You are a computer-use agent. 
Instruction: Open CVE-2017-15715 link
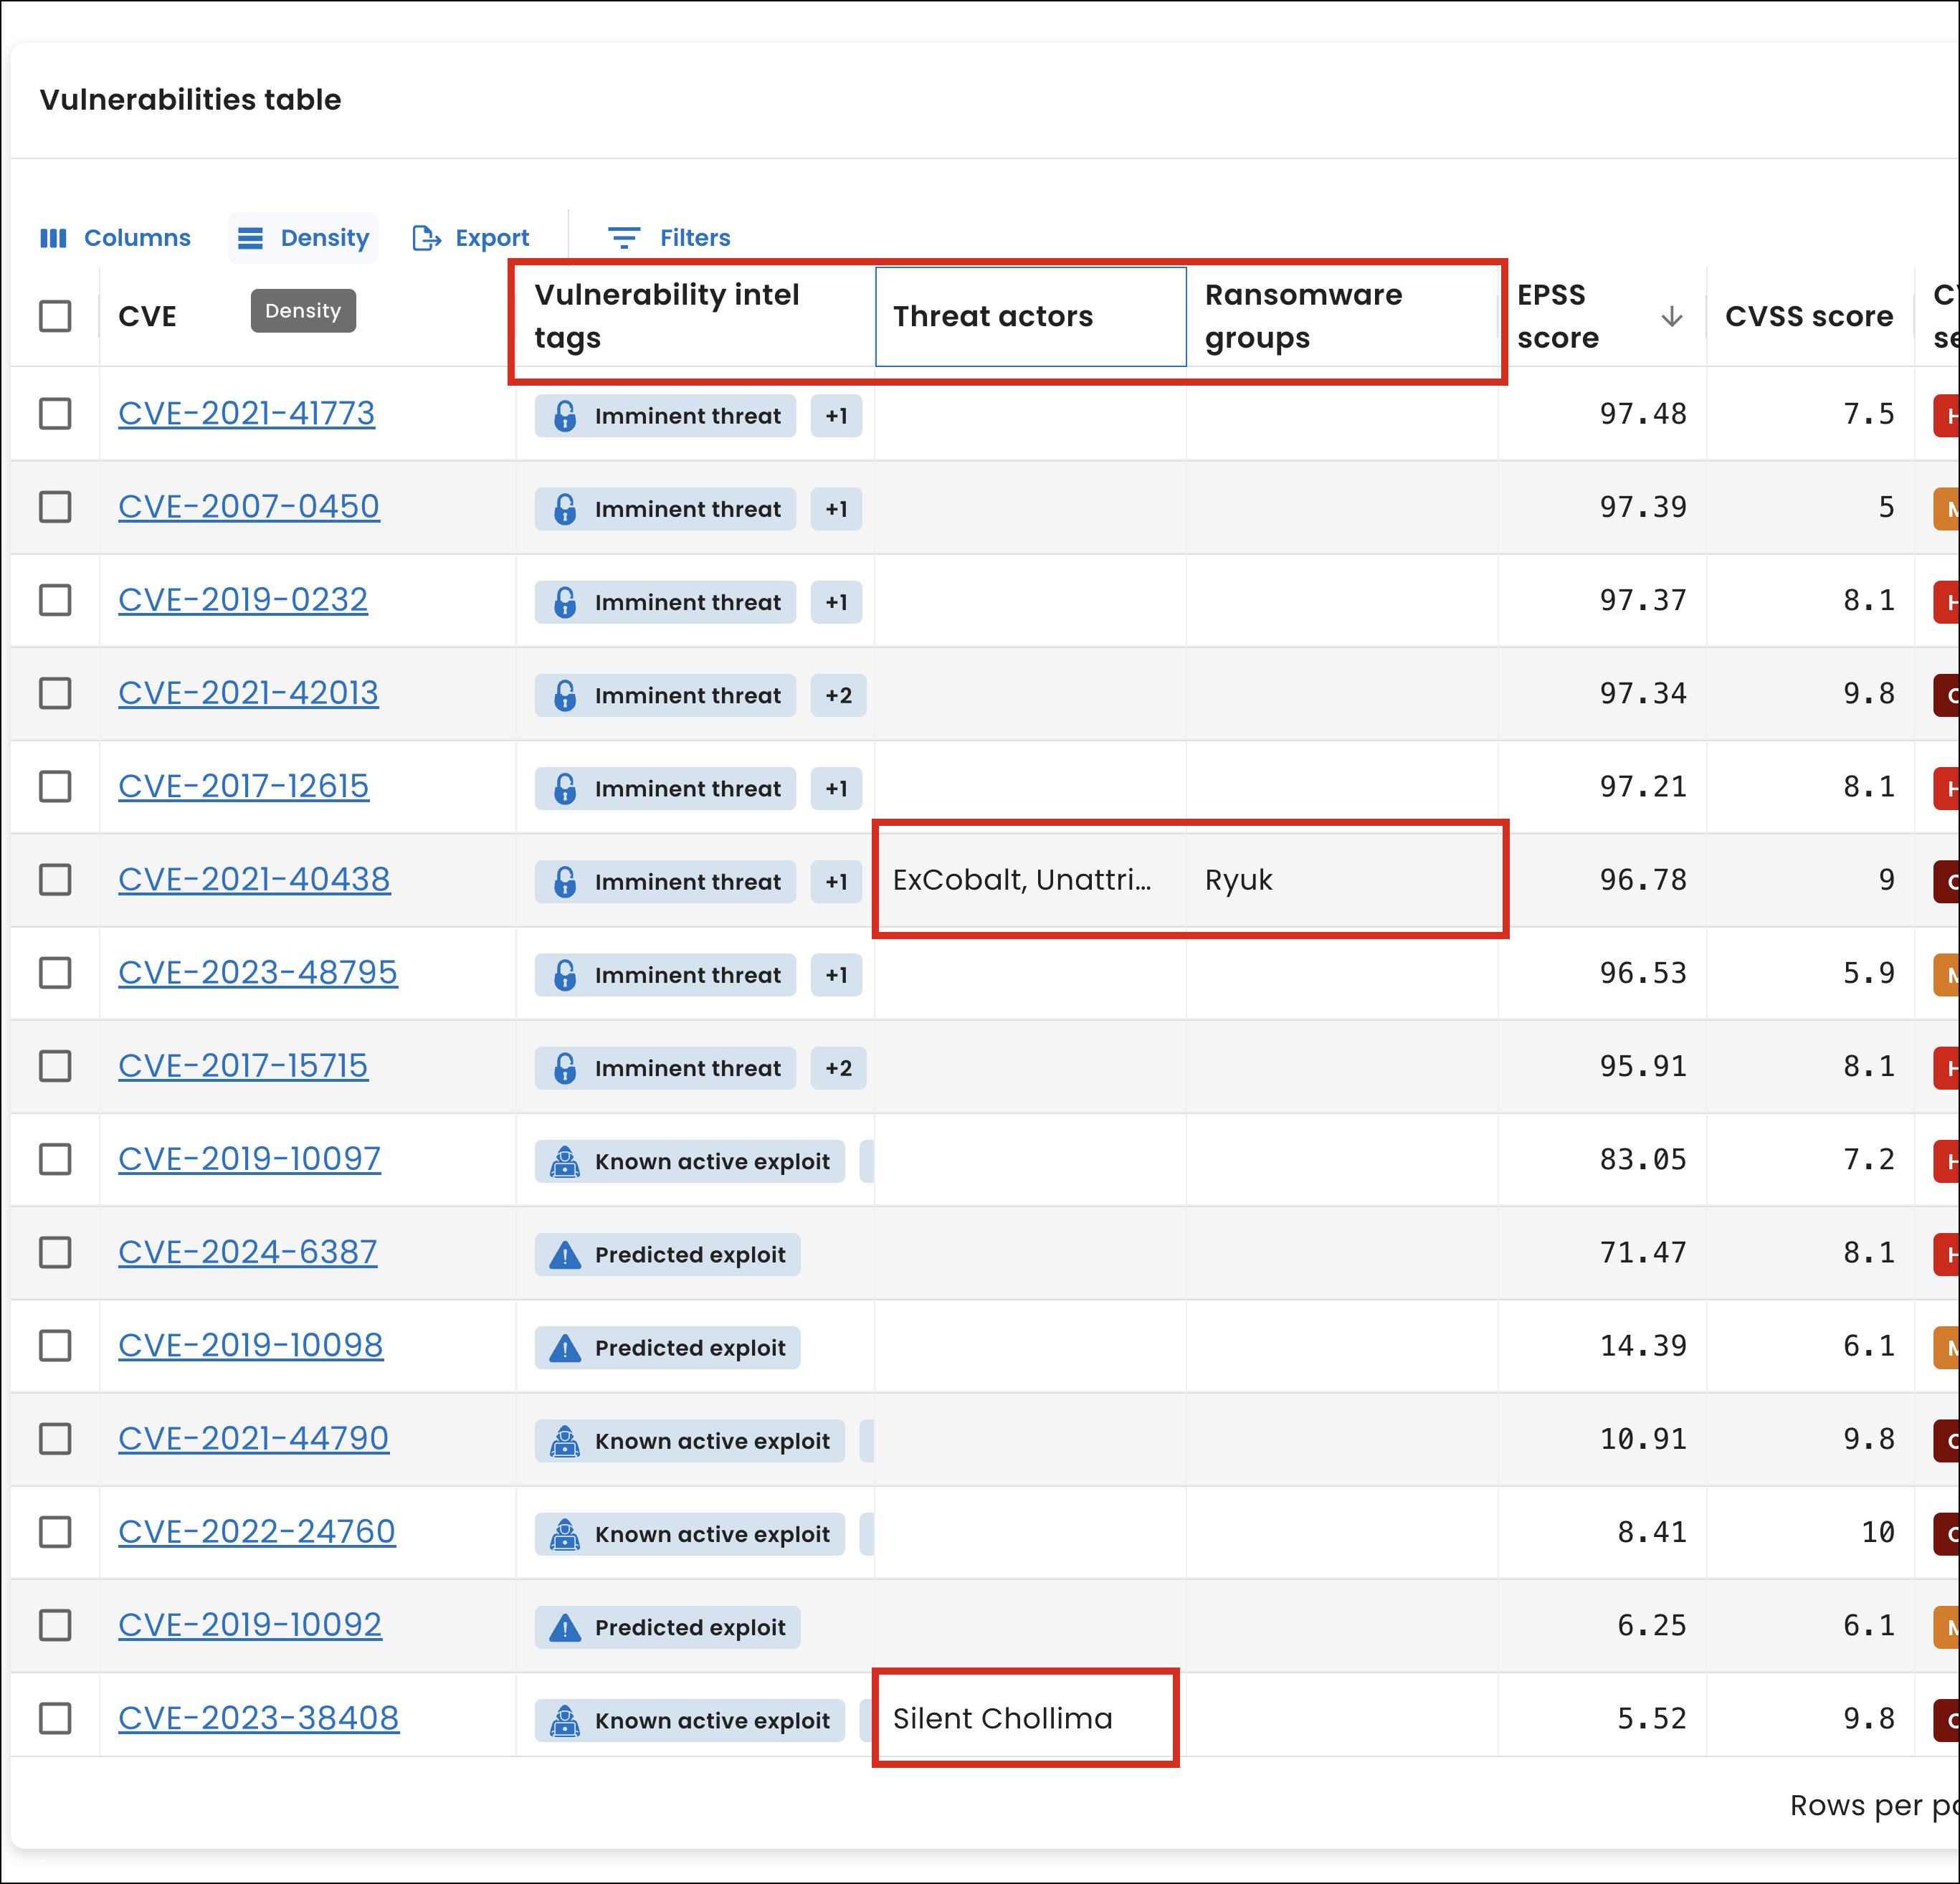(x=243, y=1066)
